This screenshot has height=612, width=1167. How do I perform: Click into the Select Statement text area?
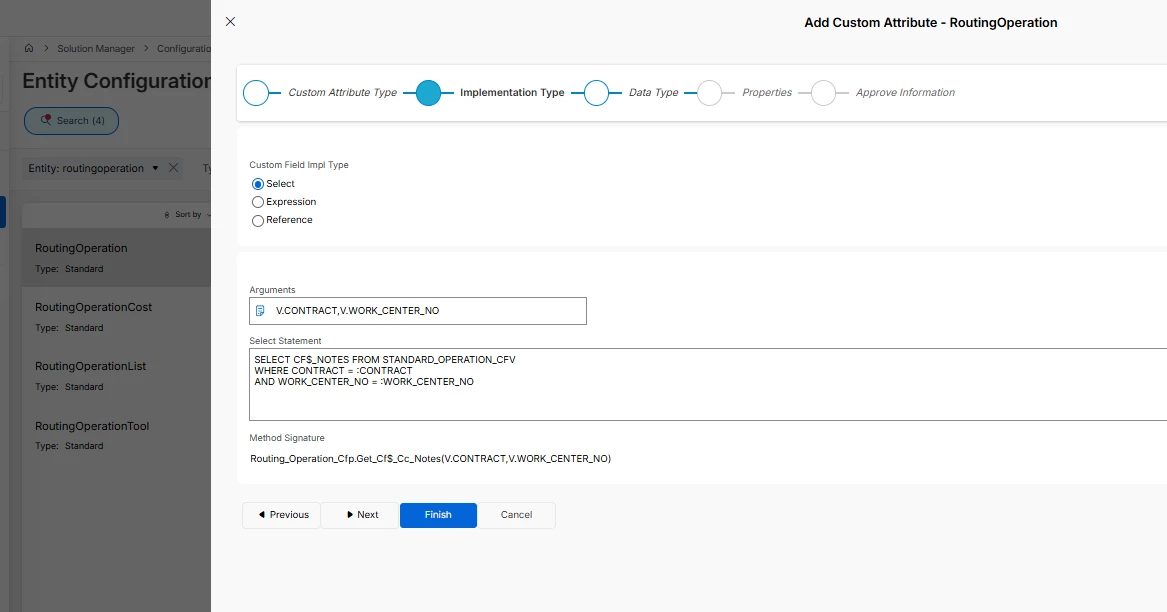708,384
